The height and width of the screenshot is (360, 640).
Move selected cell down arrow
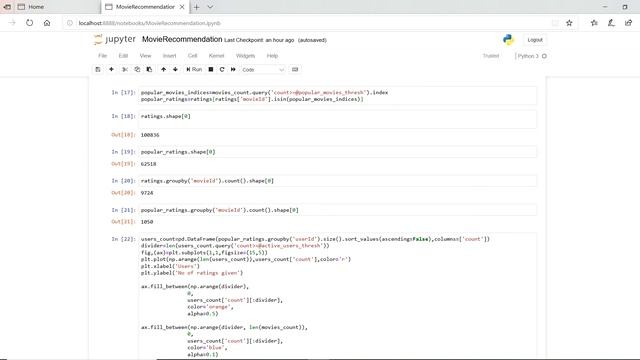tap(175, 69)
